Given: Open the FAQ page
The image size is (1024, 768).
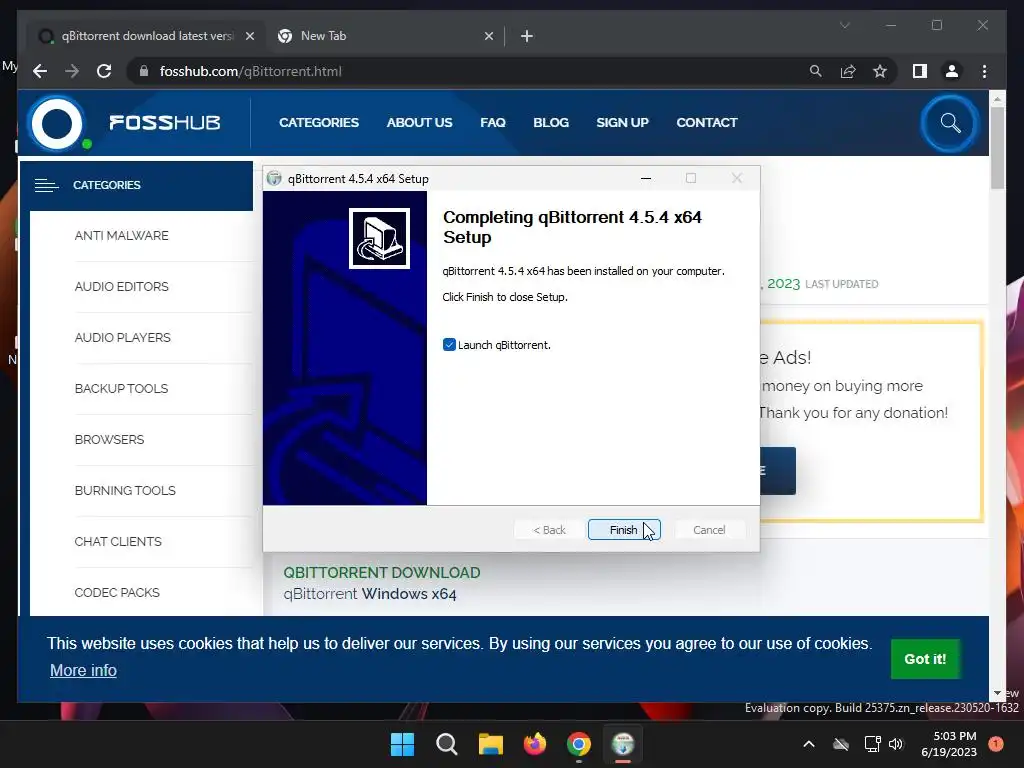Looking at the screenshot, I should 493,122.
